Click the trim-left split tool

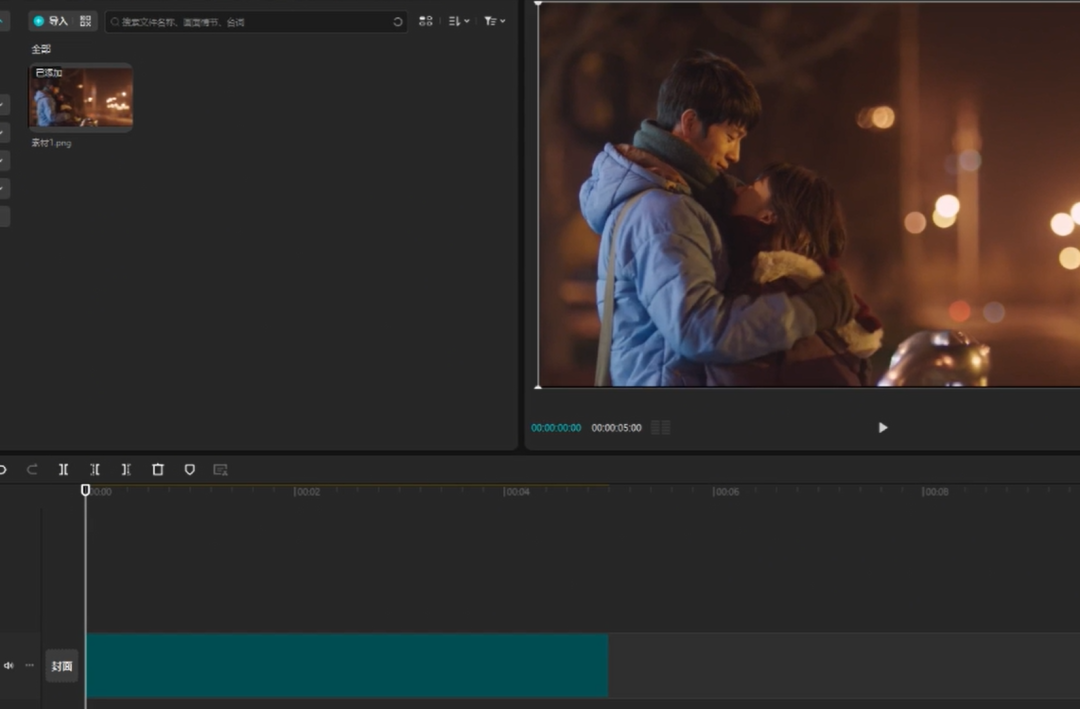click(x=95, y=470)
